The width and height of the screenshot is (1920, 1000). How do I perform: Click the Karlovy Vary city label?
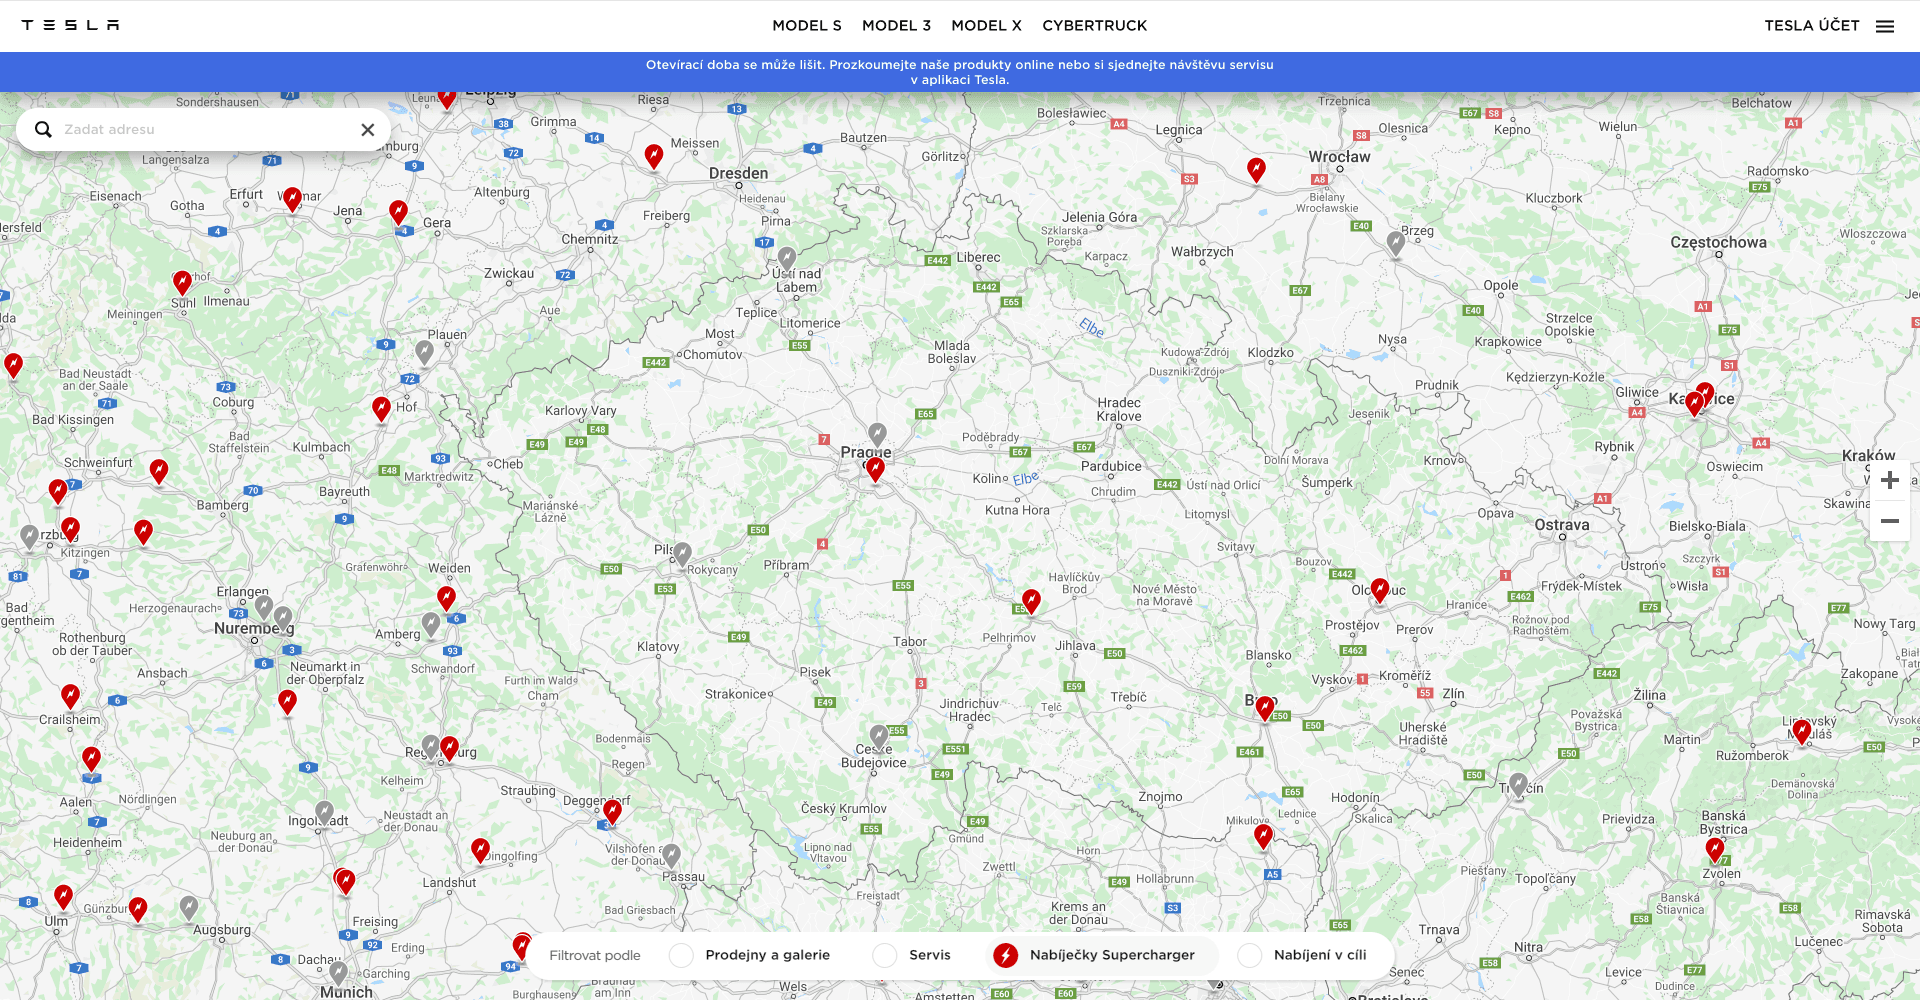click(580, 411)
